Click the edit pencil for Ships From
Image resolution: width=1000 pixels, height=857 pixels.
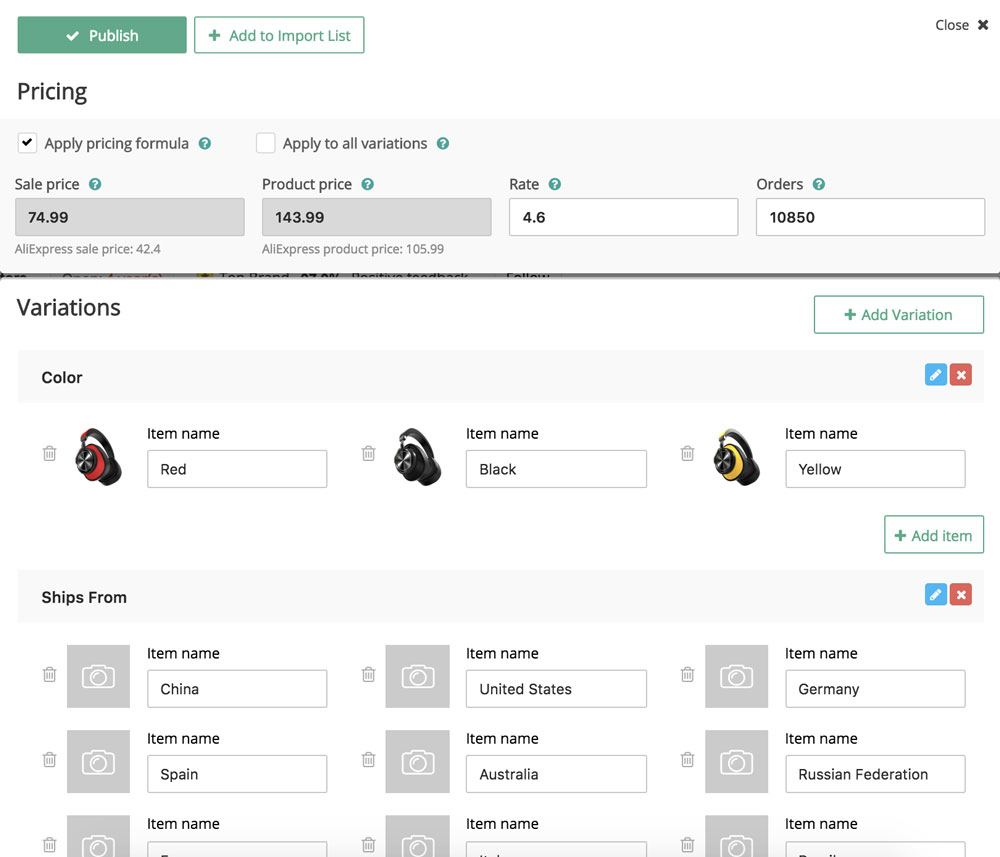coord(935,595)
